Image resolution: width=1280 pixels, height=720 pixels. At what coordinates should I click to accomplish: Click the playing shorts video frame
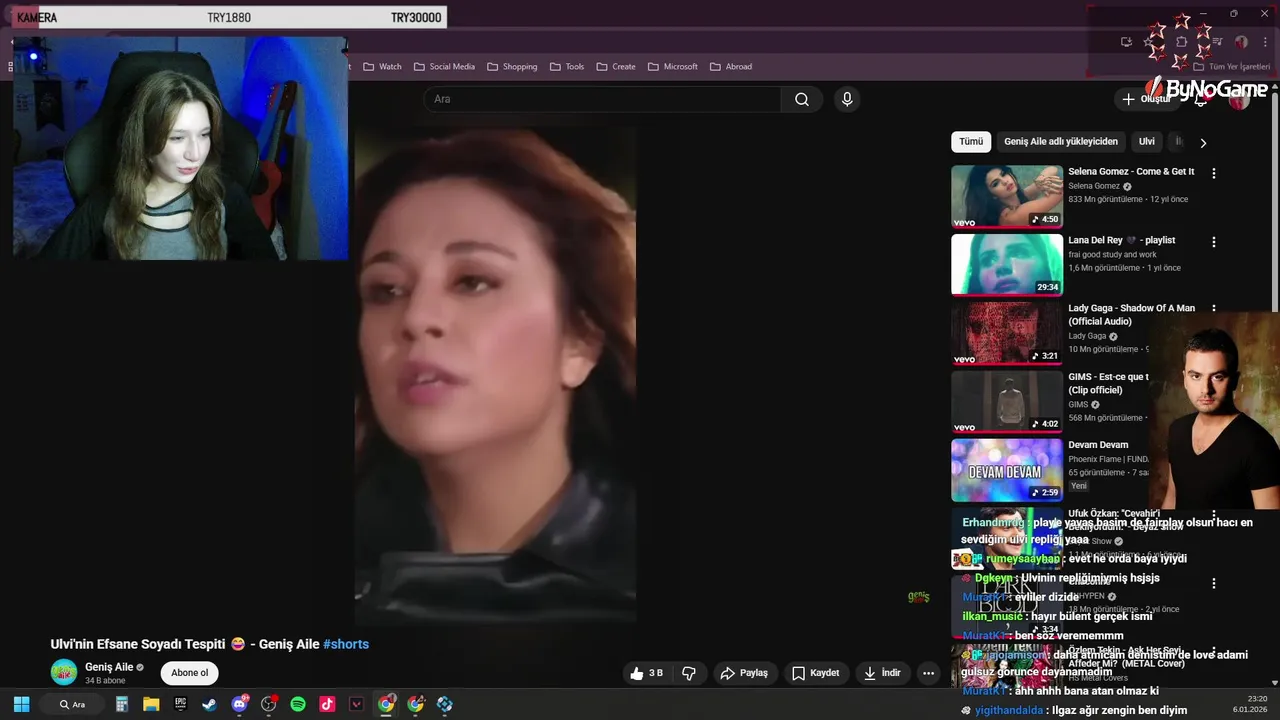495,375
